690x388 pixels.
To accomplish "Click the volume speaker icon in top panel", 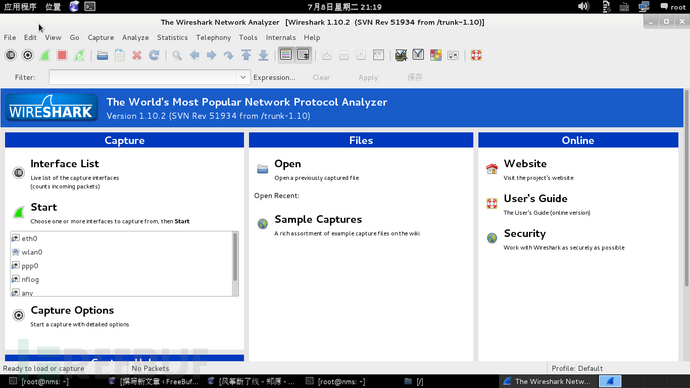I will pyautogui.click(x=584, y=7).
